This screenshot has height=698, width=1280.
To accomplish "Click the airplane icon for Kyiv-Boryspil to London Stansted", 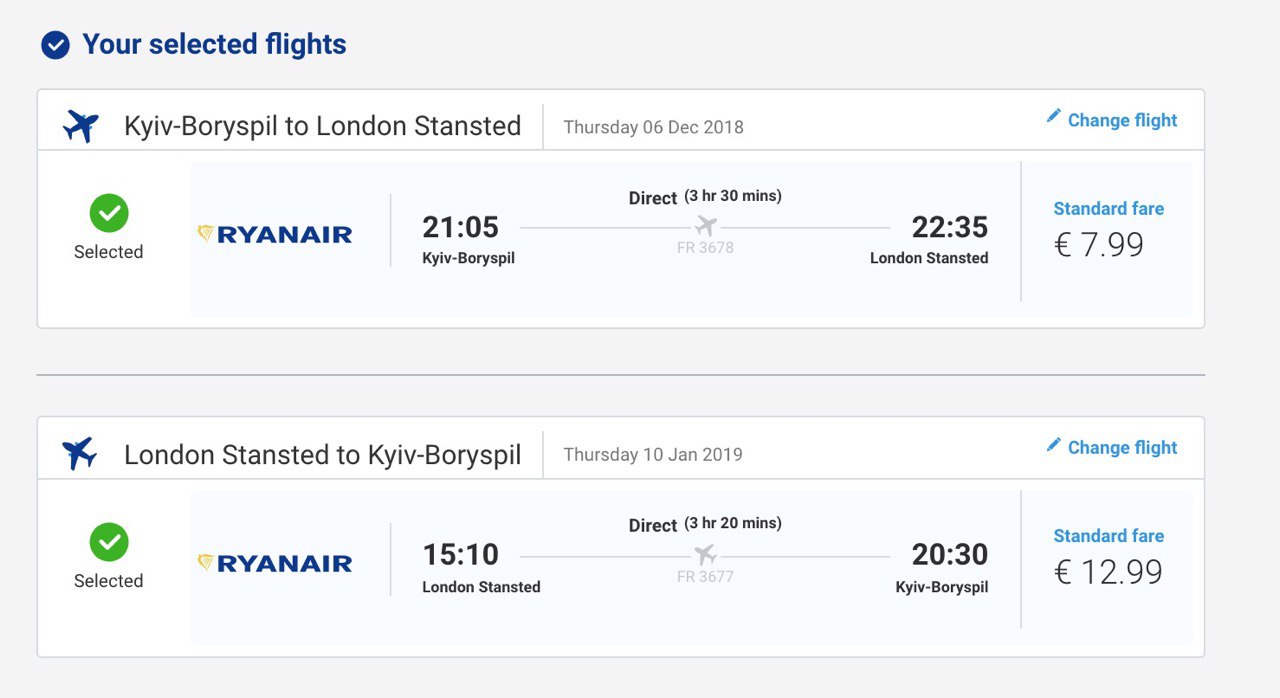I will click(80, 126).
